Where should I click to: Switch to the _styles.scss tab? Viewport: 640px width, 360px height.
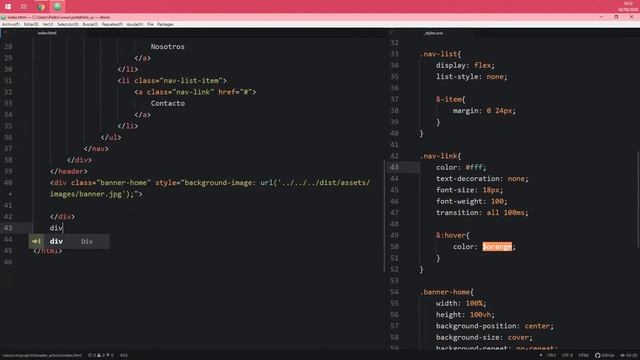[x=433, y=33]
